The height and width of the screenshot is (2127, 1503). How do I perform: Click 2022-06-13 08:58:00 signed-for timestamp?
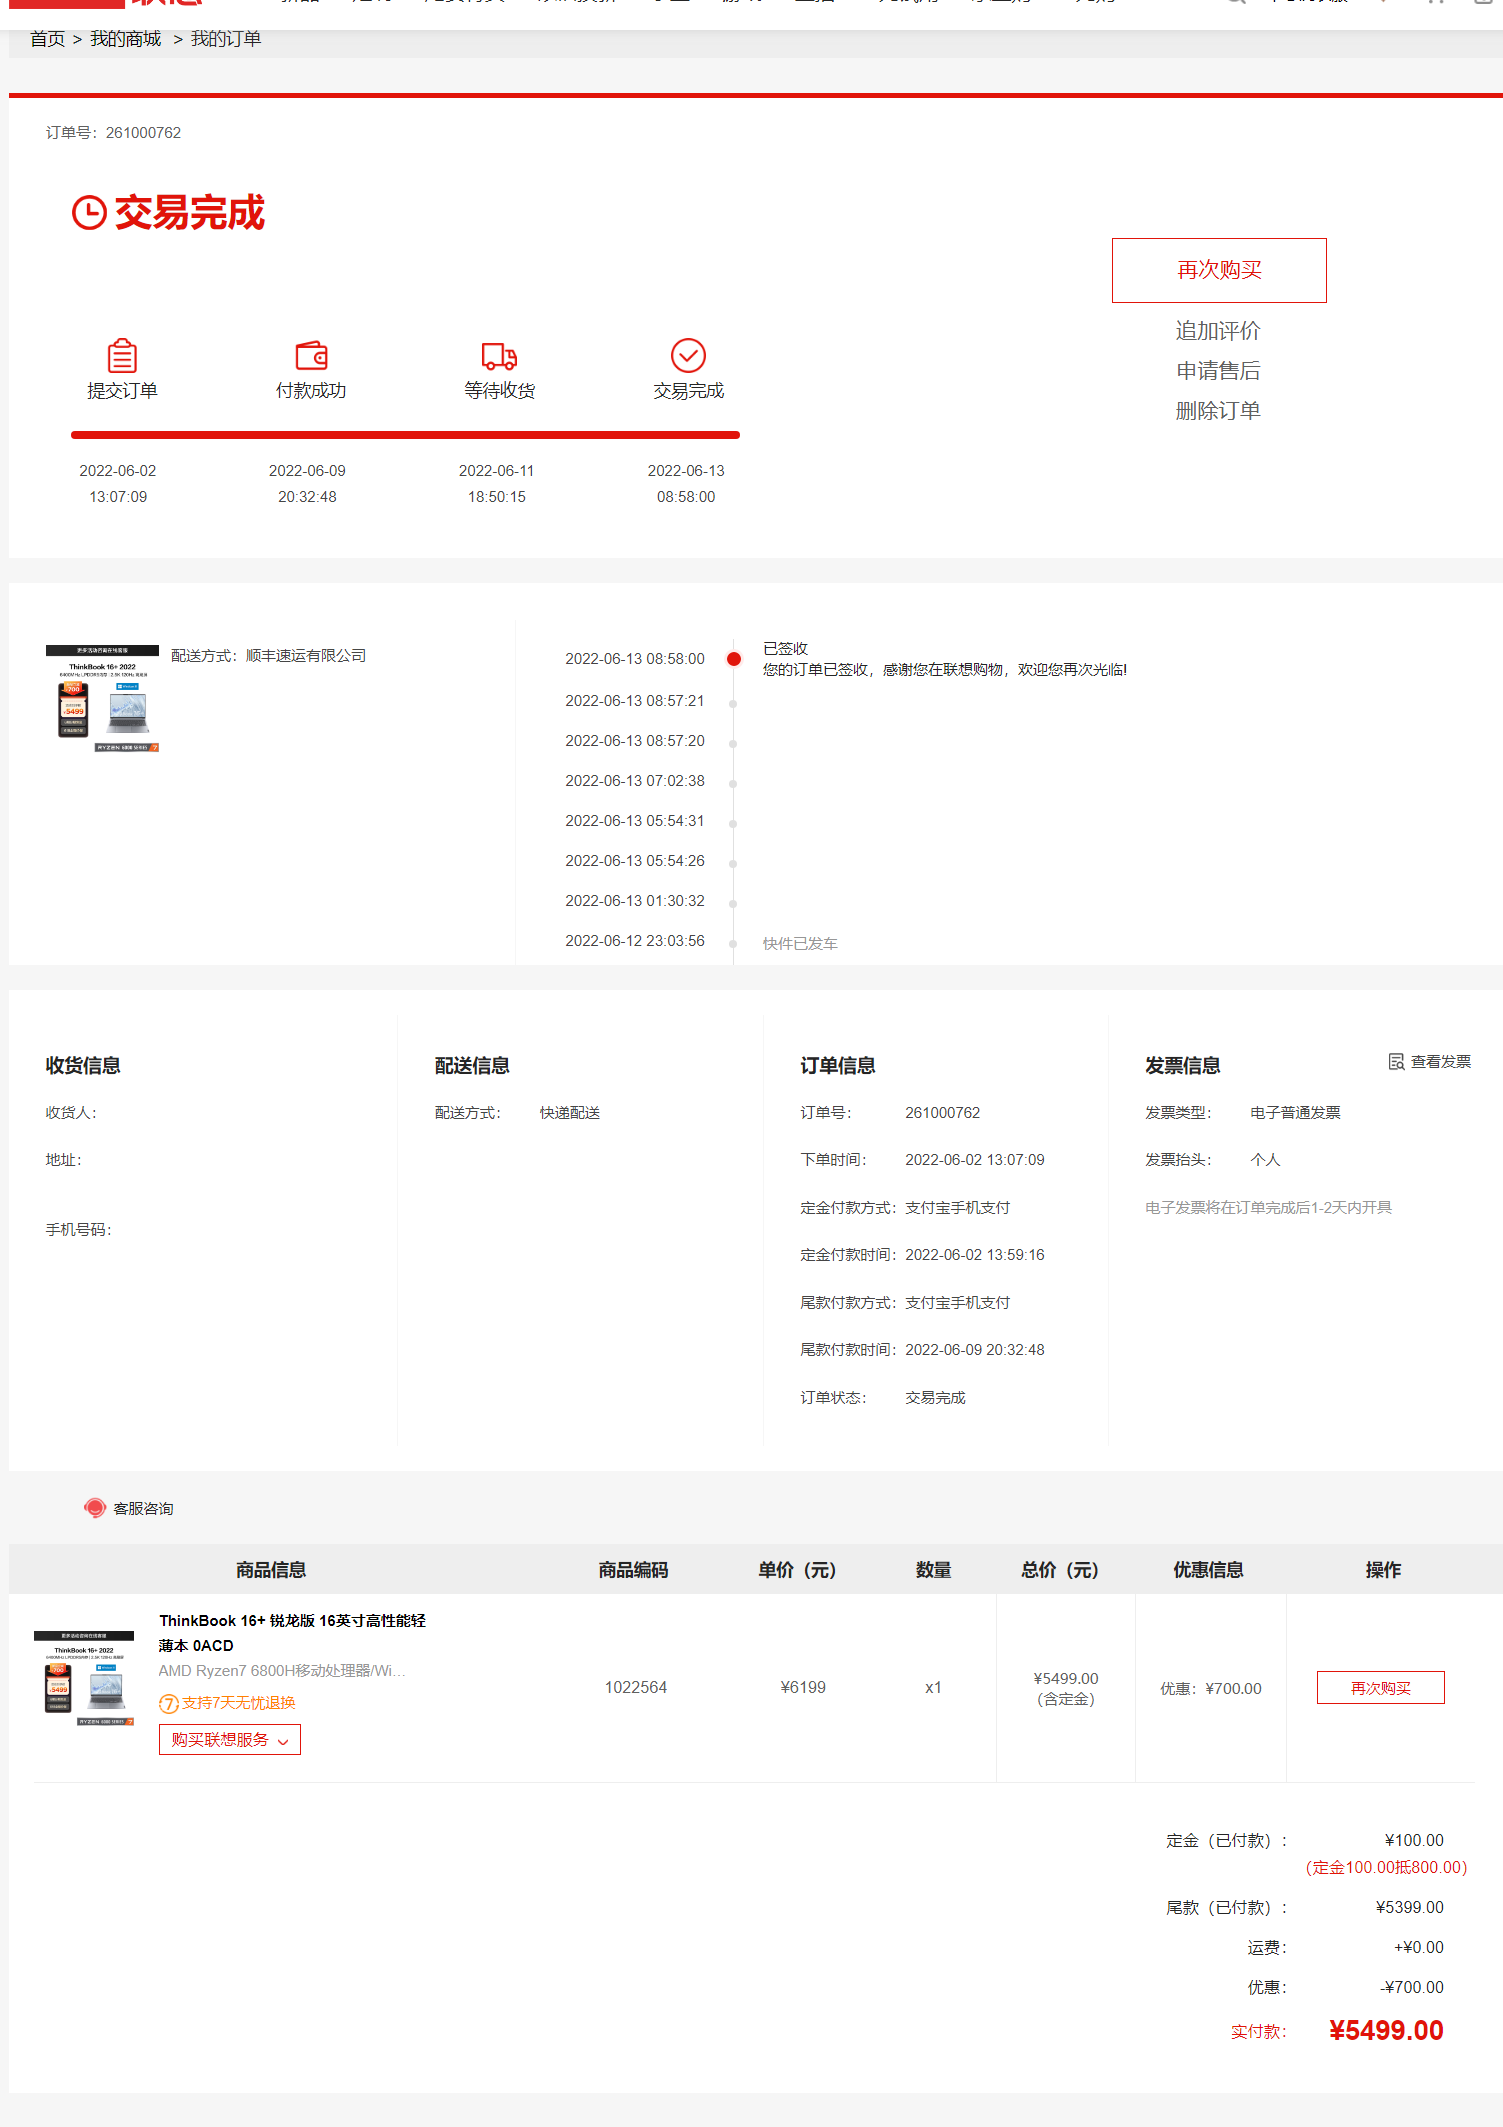[x=635, y=659]
